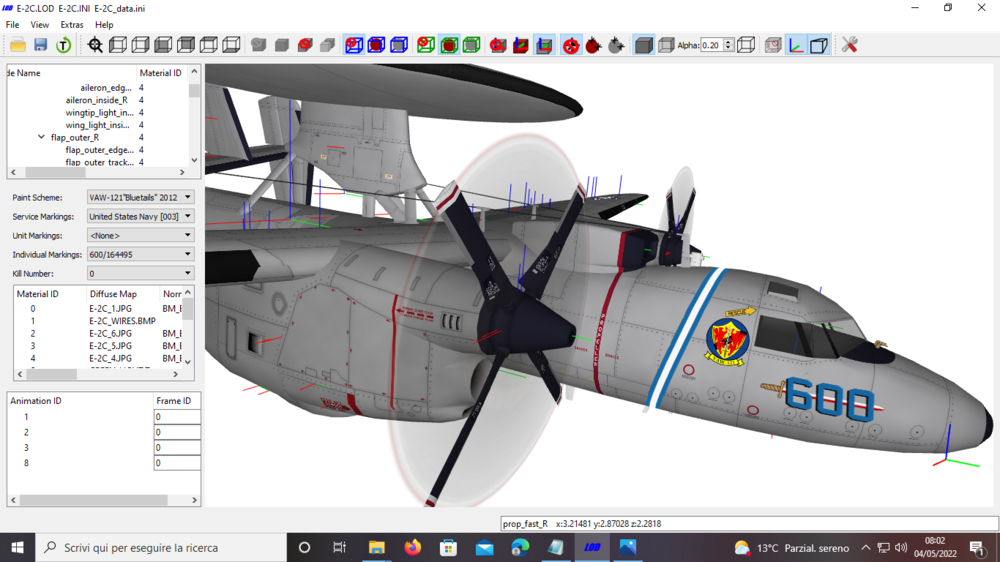Enable the solid dark gray cube shading
The height and width of the screenshot is (562, 1000).
[643, 45]
